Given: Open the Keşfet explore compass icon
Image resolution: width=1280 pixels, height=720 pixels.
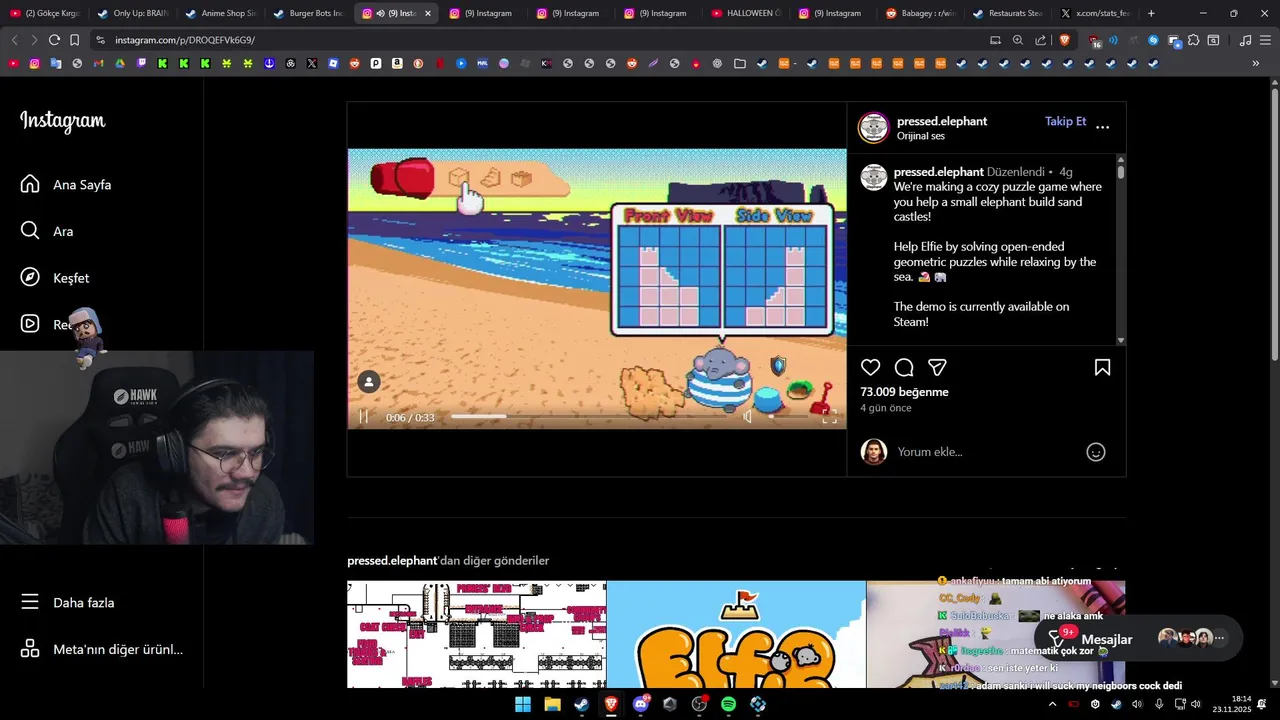Looking at the screenshot, I should tap(30, 278).
